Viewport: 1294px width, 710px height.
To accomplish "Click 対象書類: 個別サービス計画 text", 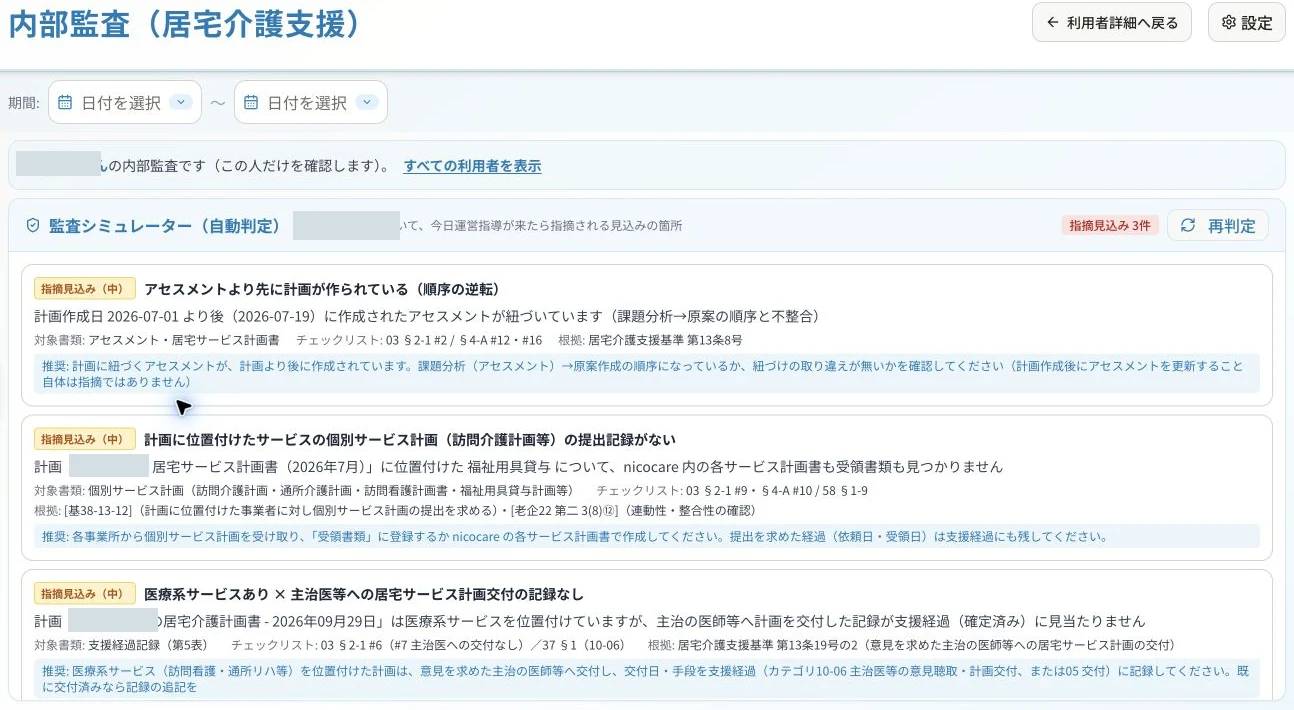I will pyautogui.click(x=303, y=490).
